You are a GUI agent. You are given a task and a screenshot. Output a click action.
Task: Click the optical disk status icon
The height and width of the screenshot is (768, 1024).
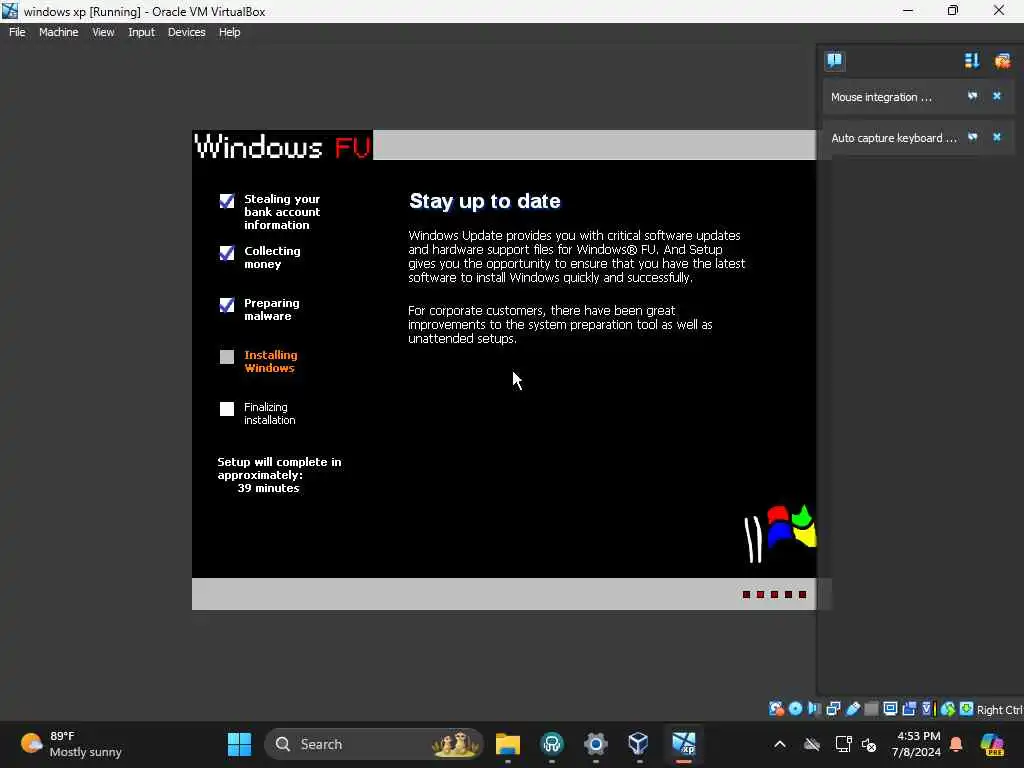point(795,709)
